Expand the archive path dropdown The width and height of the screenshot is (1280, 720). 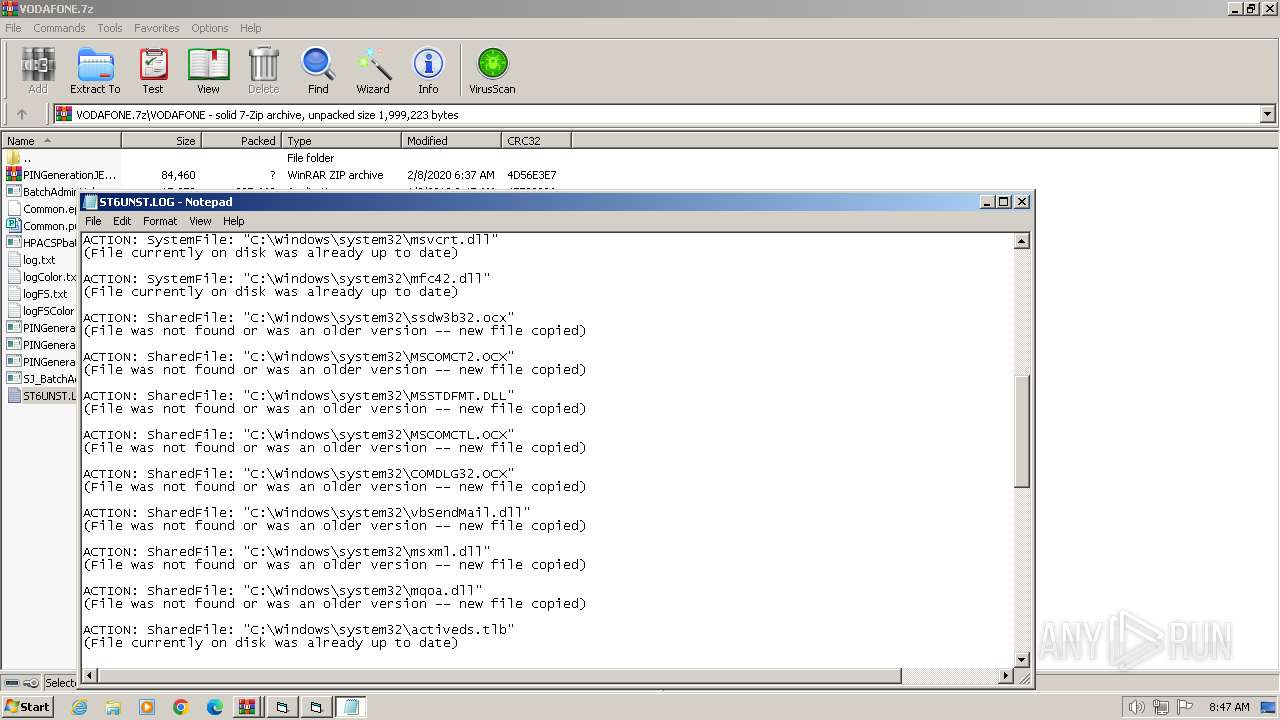[x=1267, y=114]
